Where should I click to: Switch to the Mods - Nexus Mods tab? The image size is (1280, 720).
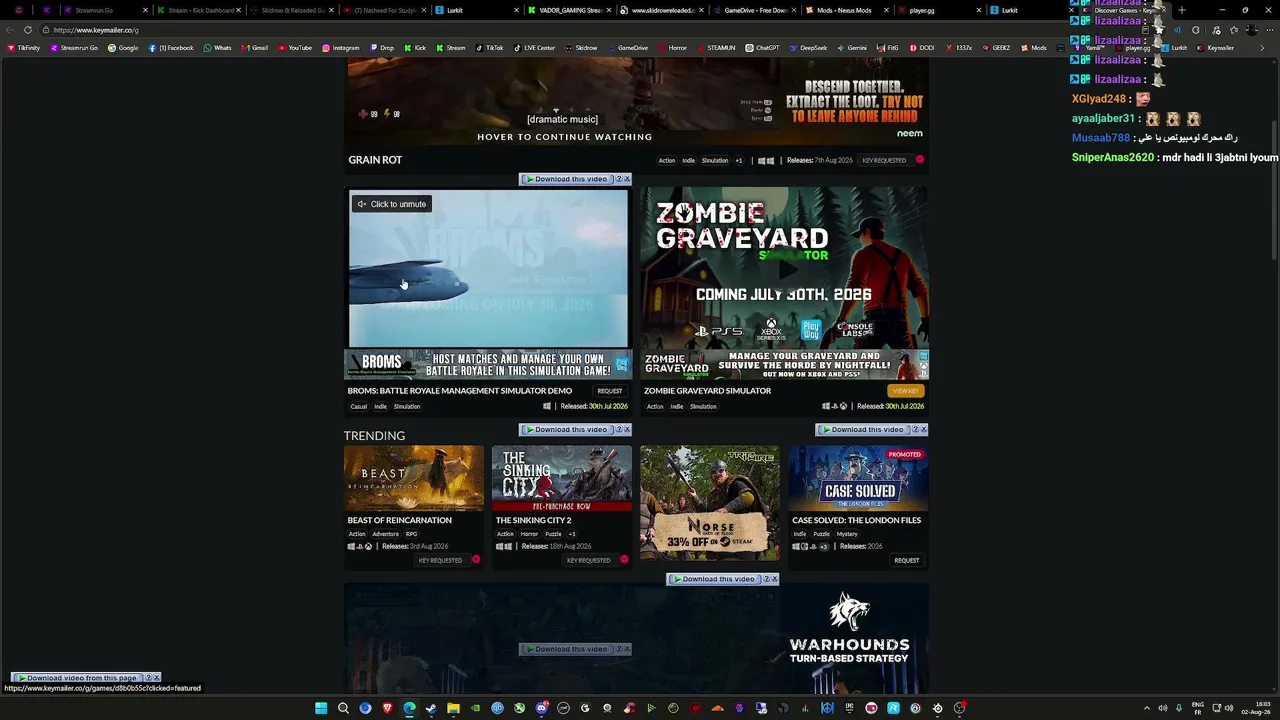845,10
